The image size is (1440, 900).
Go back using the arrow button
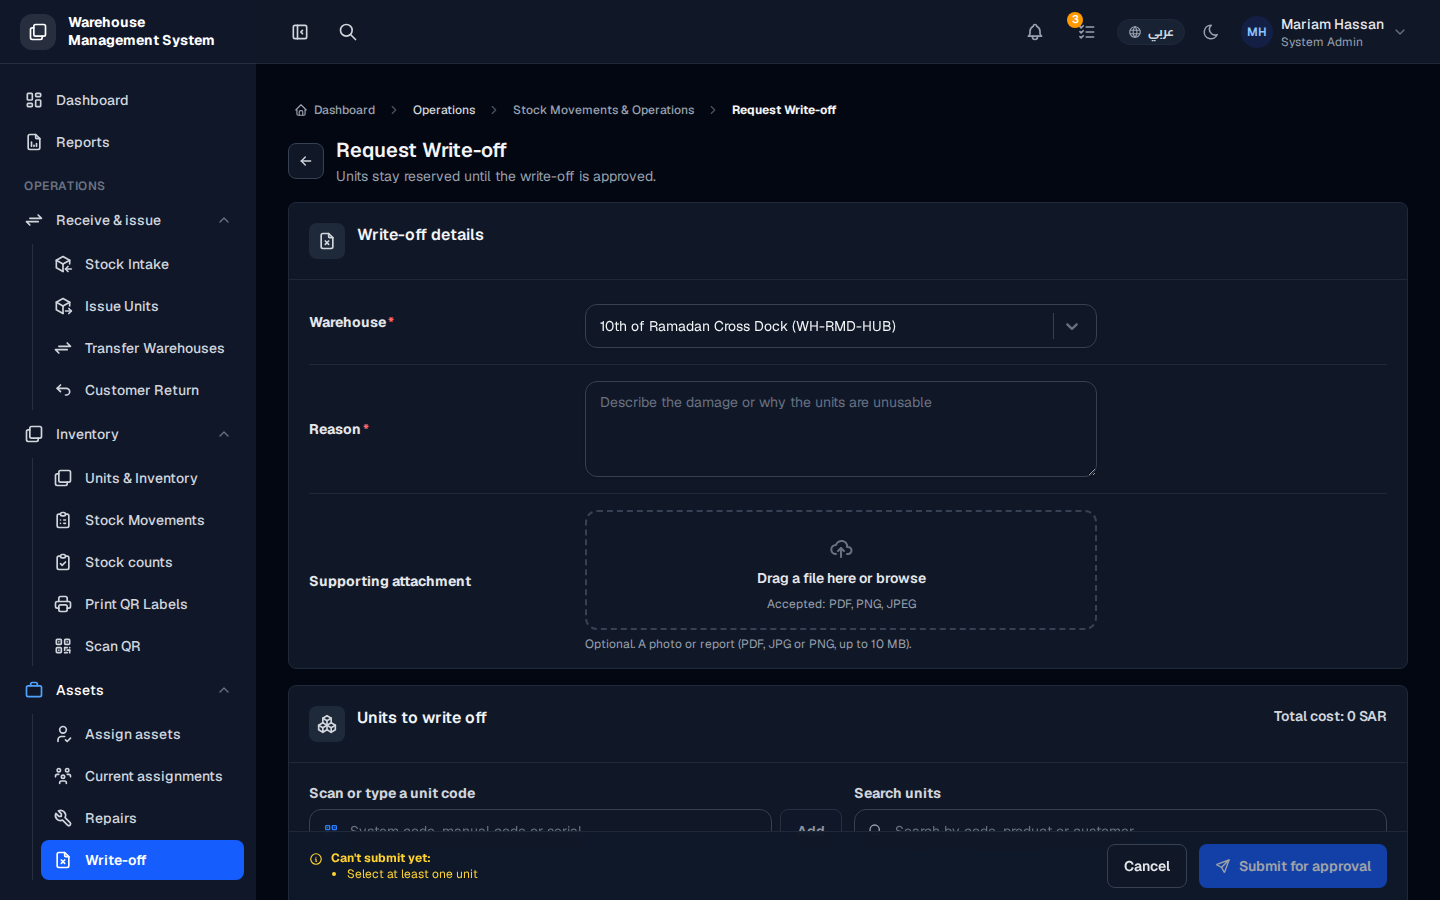306,161
